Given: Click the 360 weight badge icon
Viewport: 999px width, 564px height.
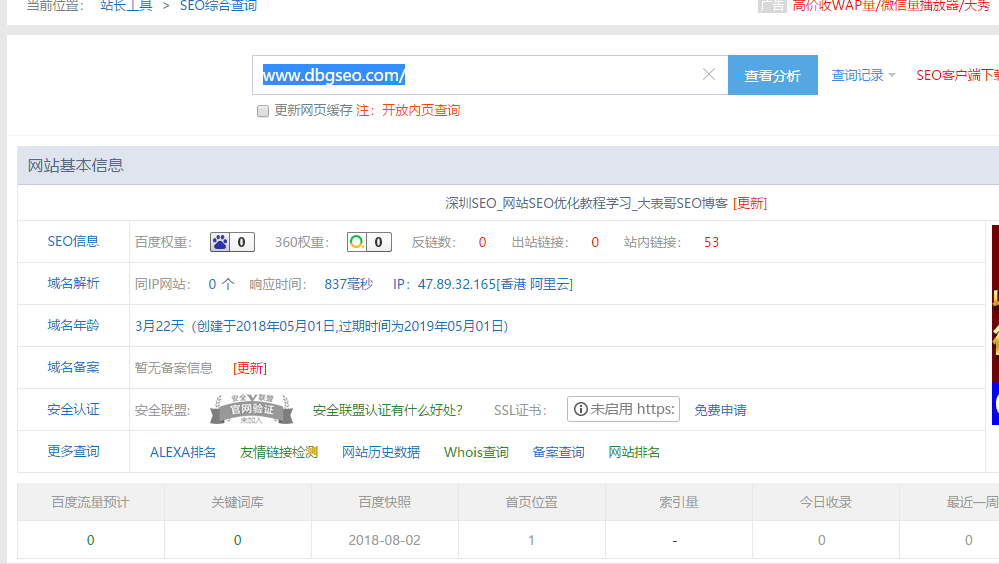Looking at the screenshot, I should 369,242.
